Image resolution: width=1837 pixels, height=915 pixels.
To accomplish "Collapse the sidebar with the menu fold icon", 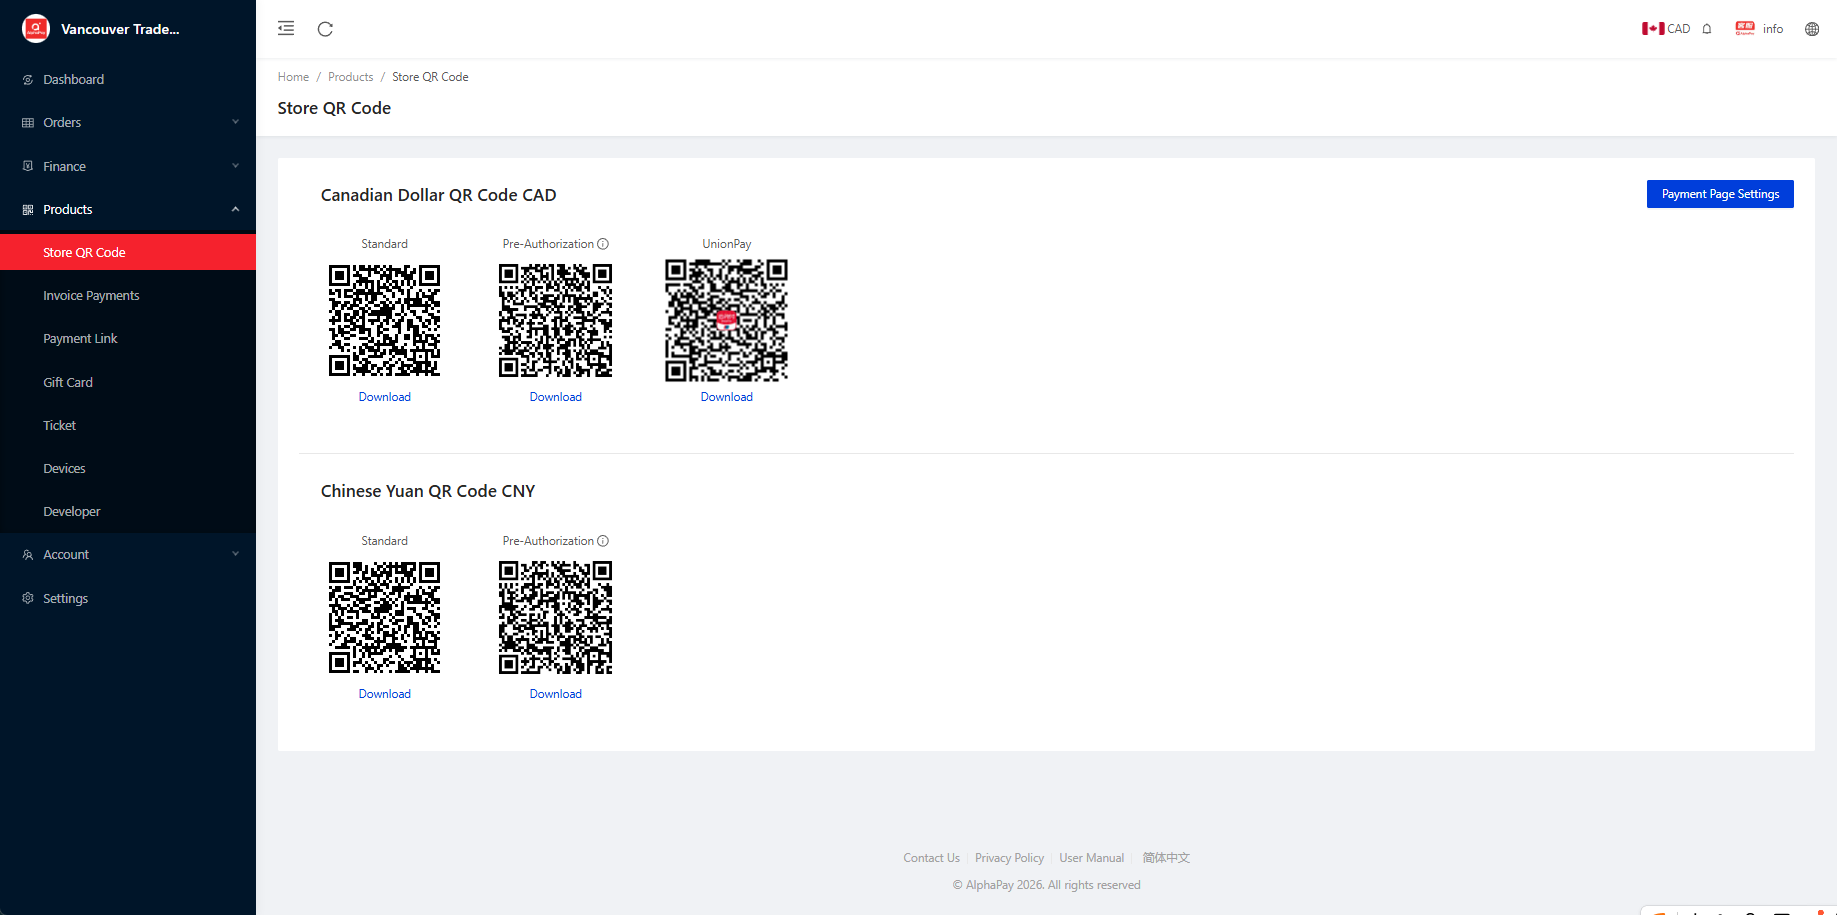I will 286,29.
